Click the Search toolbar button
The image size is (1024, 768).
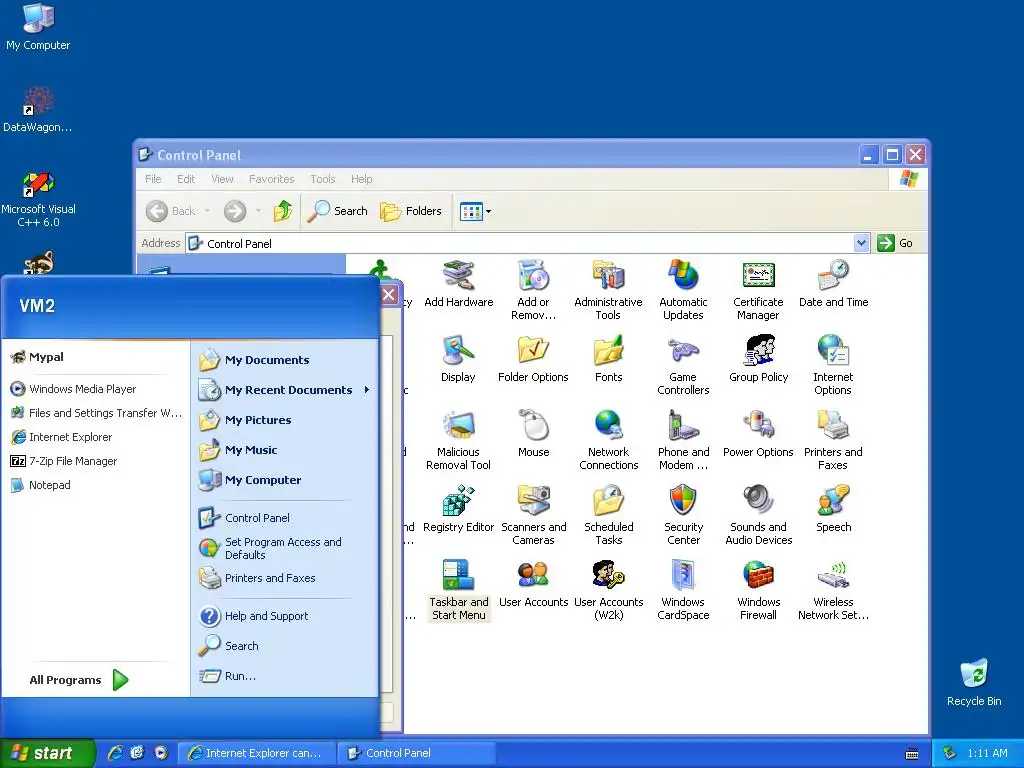[x=338, y=211]
